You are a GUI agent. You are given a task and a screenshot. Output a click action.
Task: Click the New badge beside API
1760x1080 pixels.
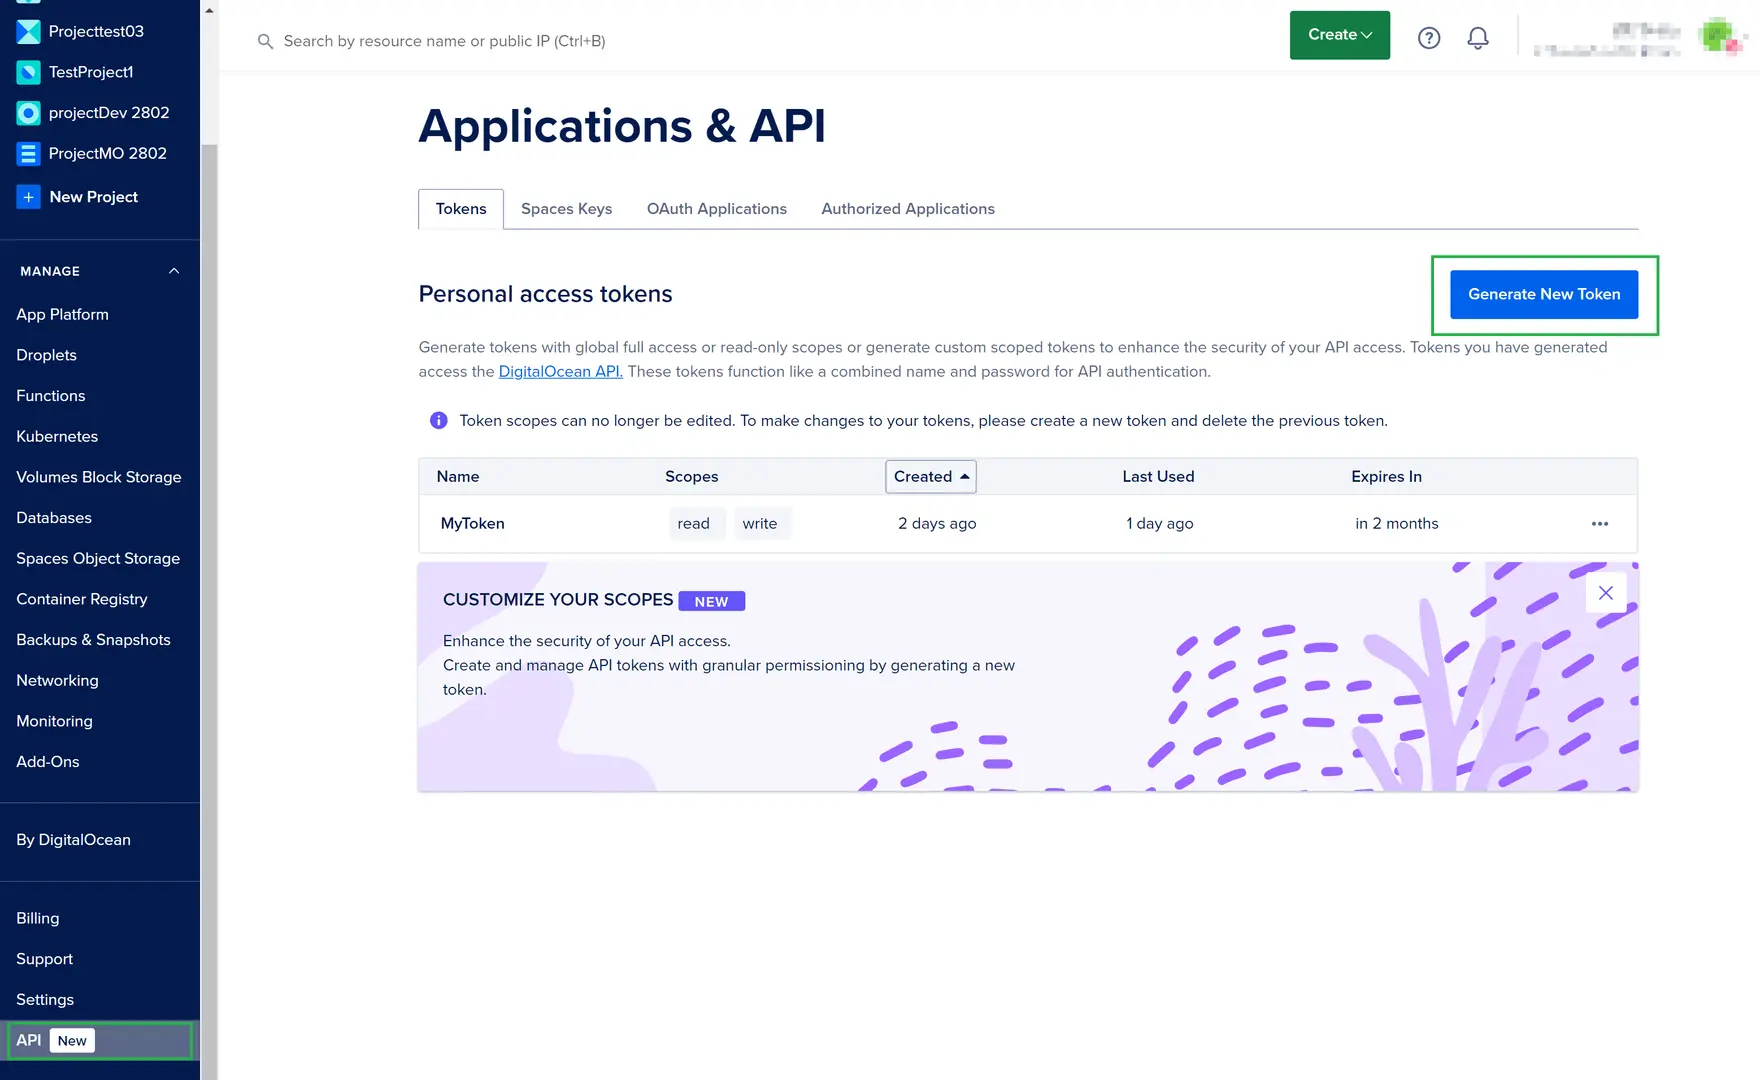coord(72,1041)
